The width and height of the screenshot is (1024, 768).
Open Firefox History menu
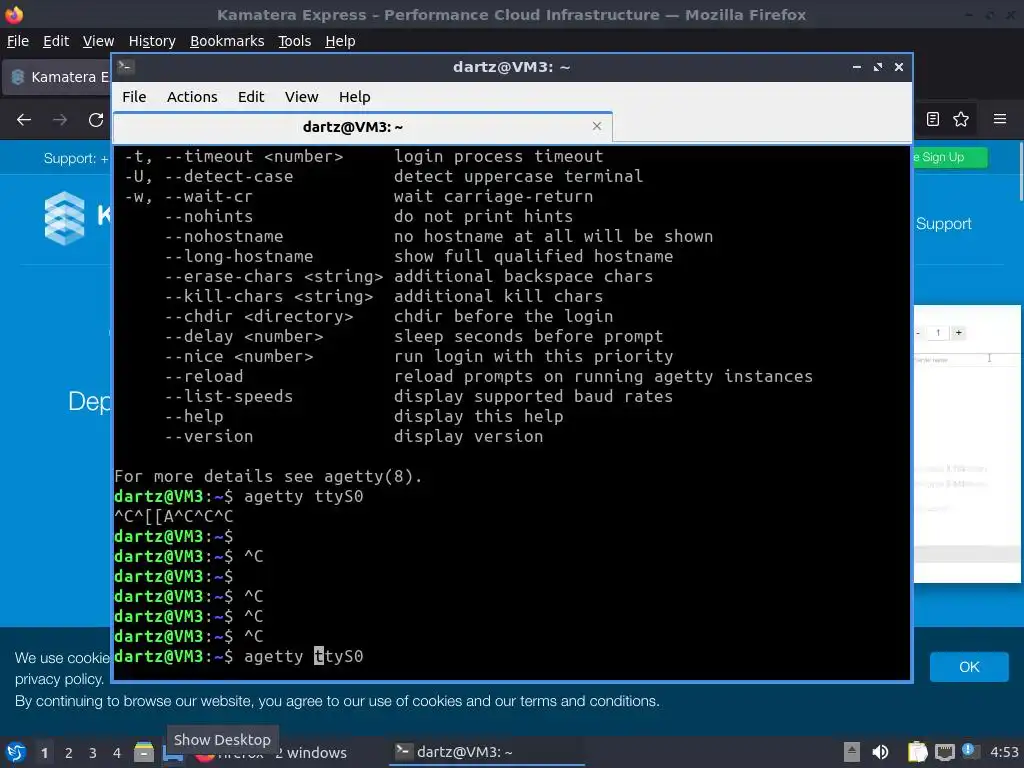tap(152, 41)
